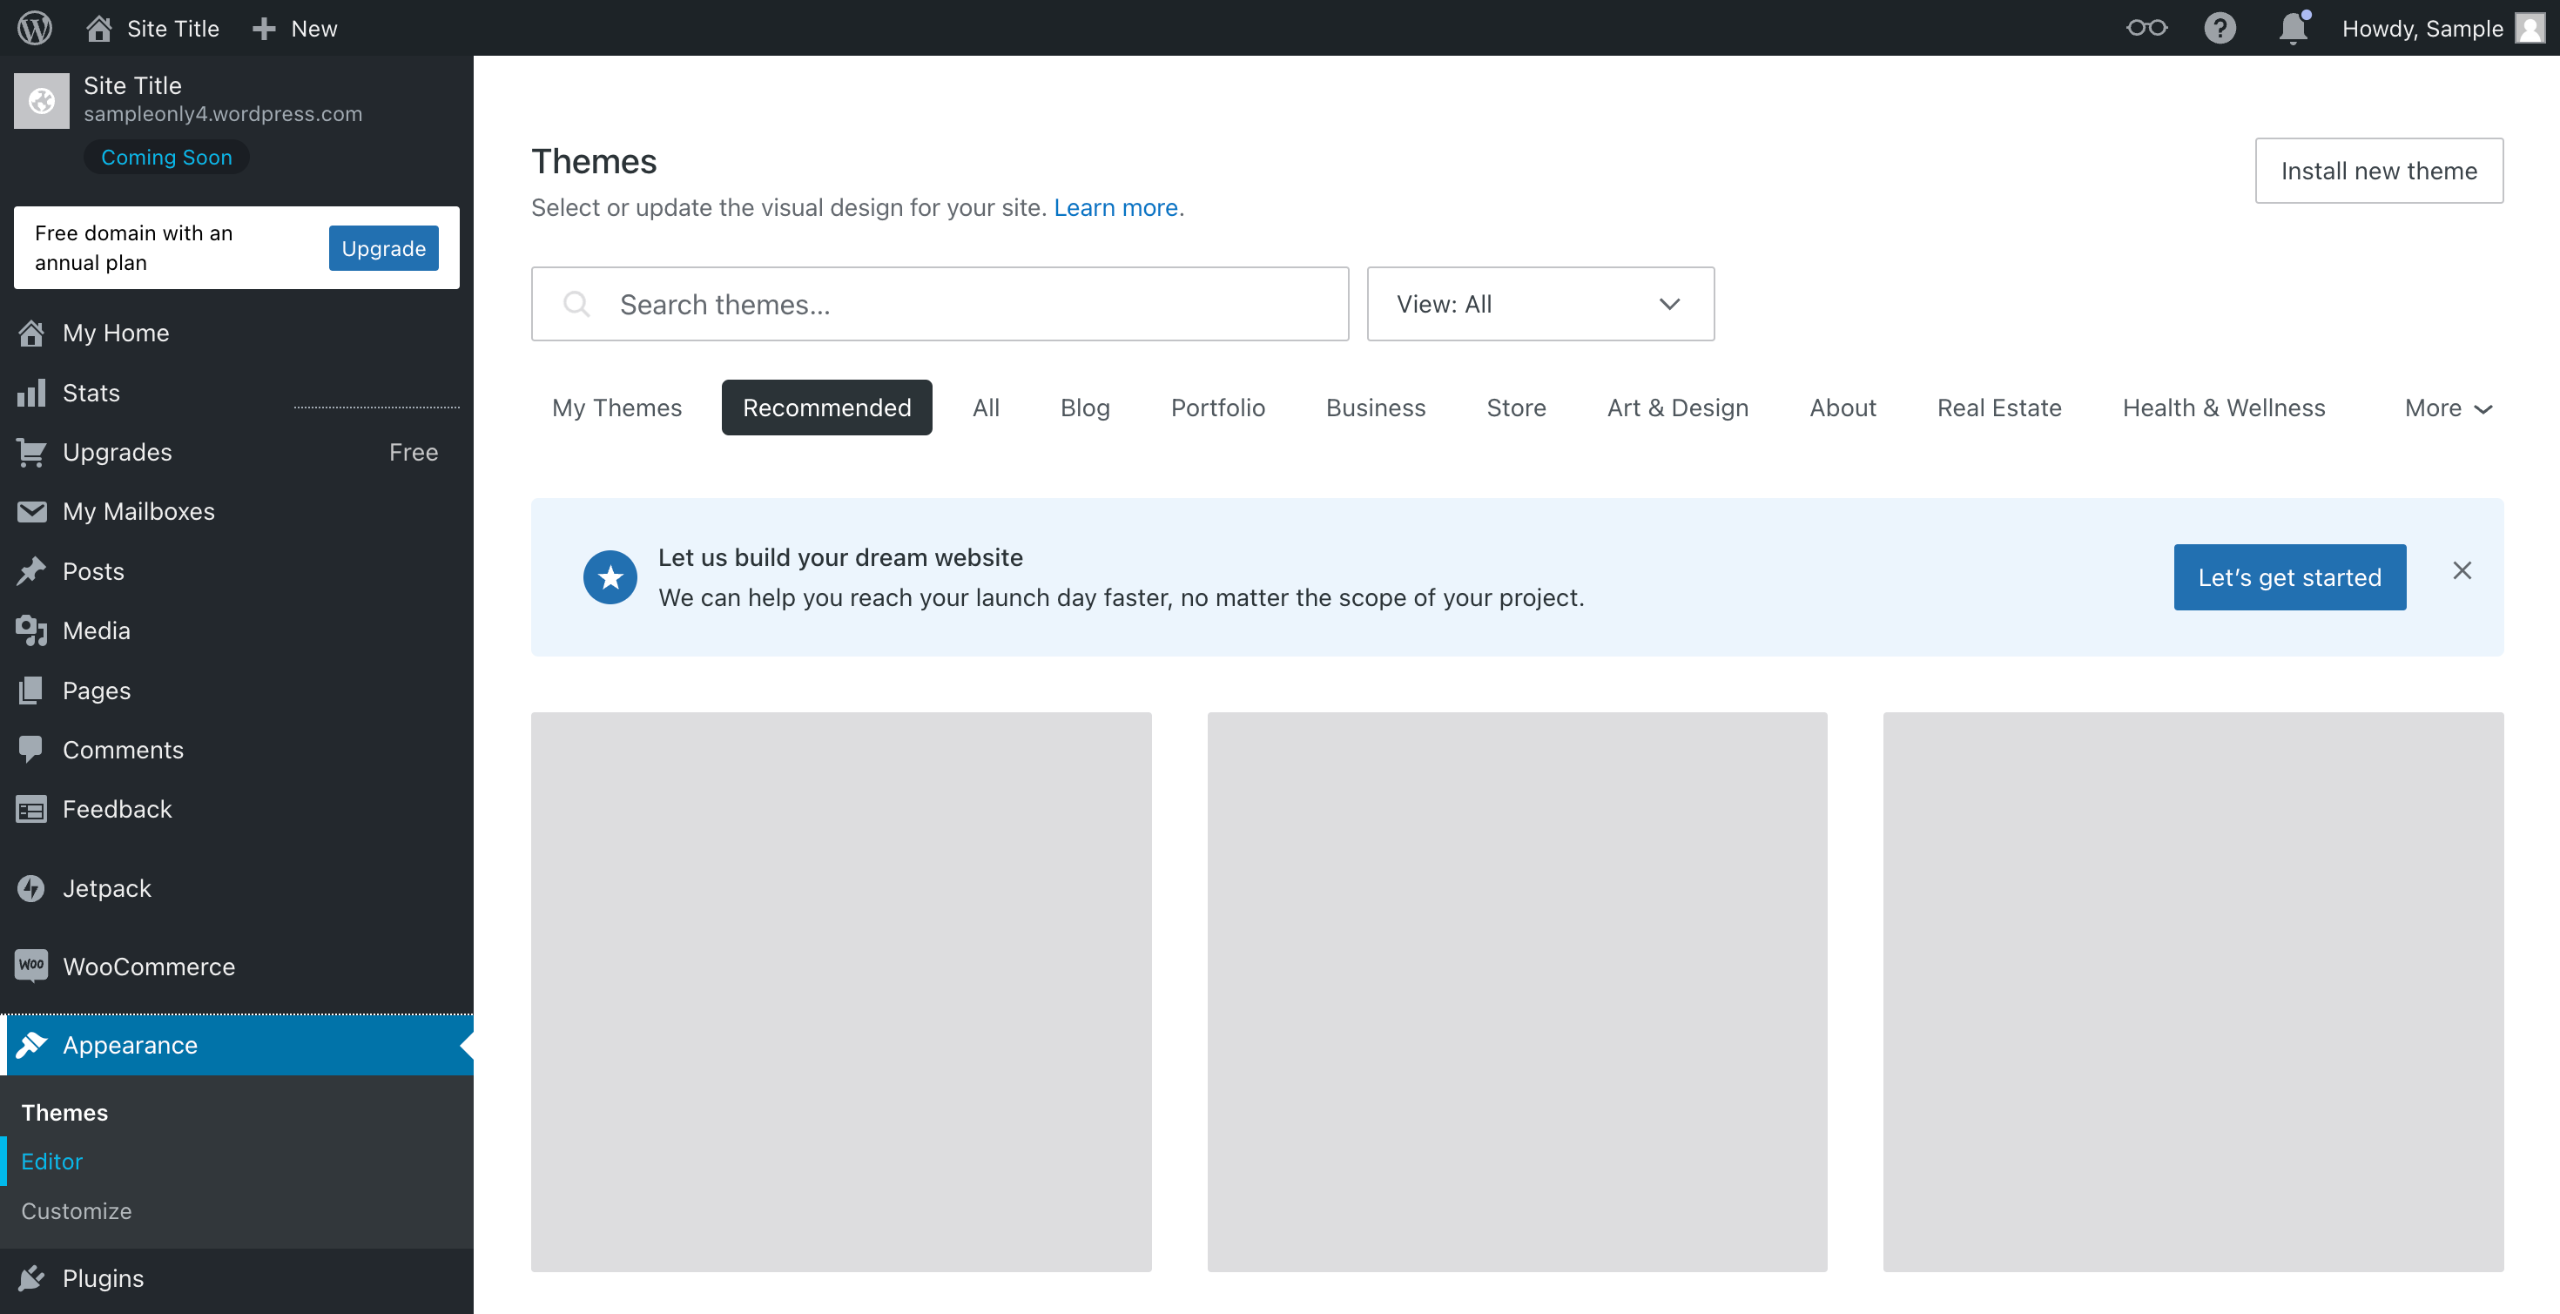The image size is (2560, 1314).
Task: Open WooCommerce from the sidebar
Action: click(x=148, y=966)
